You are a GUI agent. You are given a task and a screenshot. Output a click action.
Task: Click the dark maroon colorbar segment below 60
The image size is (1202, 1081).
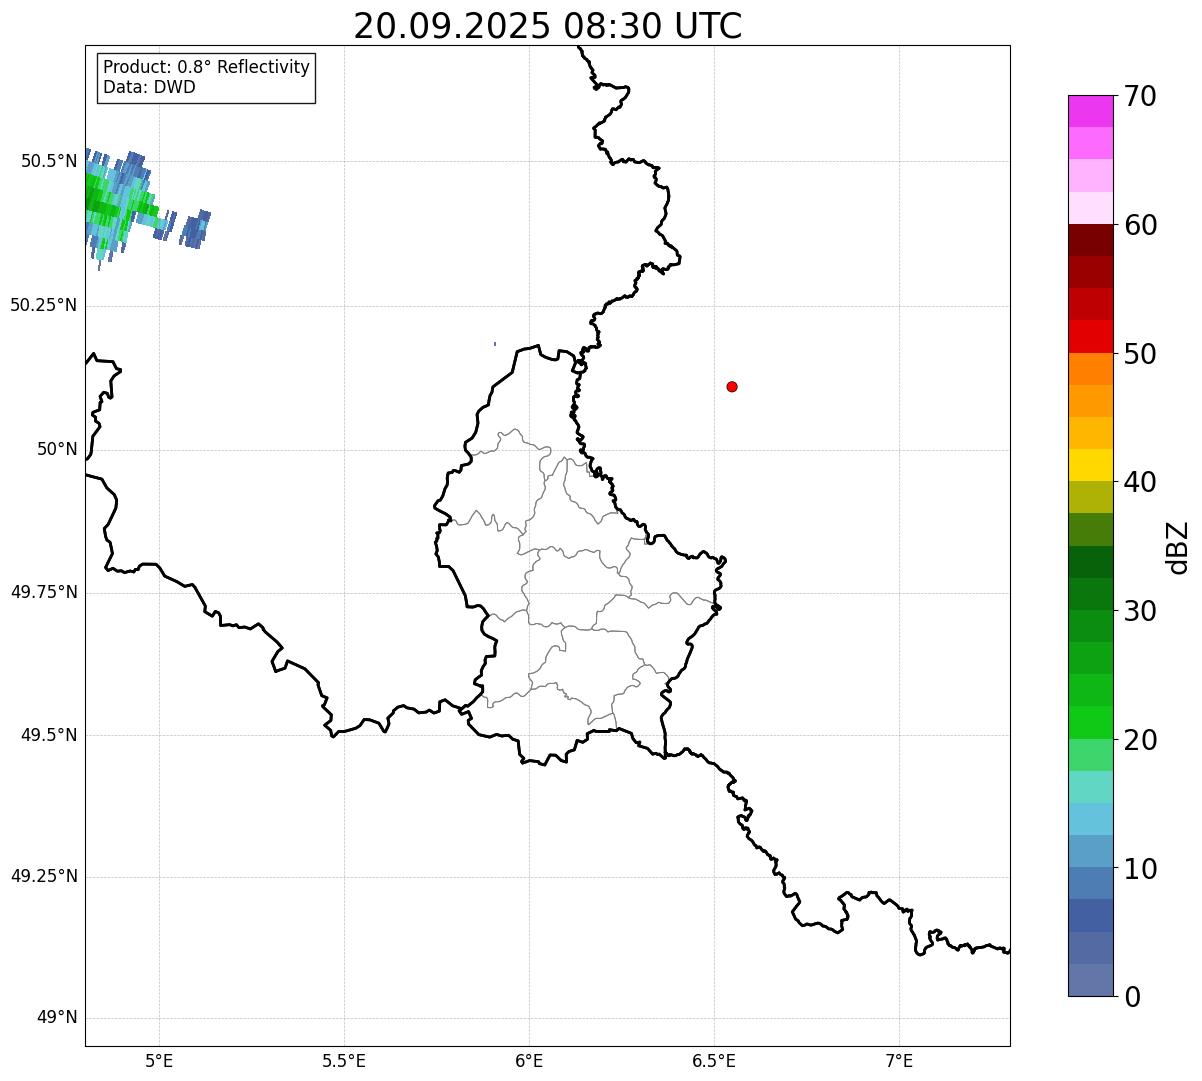pyautogui.click(x=1090, y=240)
